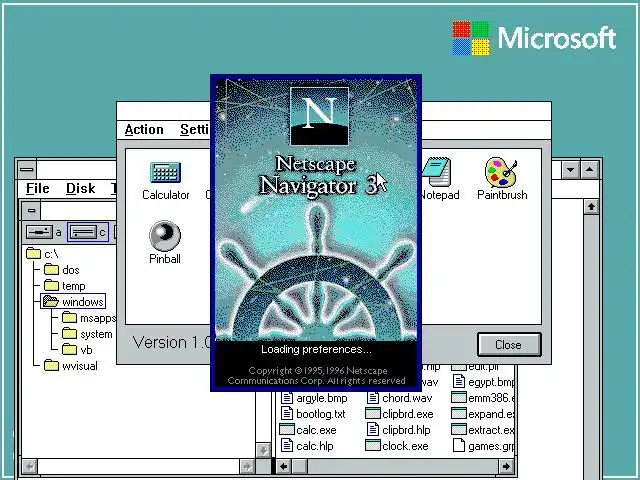Viewport: 640px width, 480px height.
Task: Click the file list's left scroll arrow
Action: click(x=284, y=466)
